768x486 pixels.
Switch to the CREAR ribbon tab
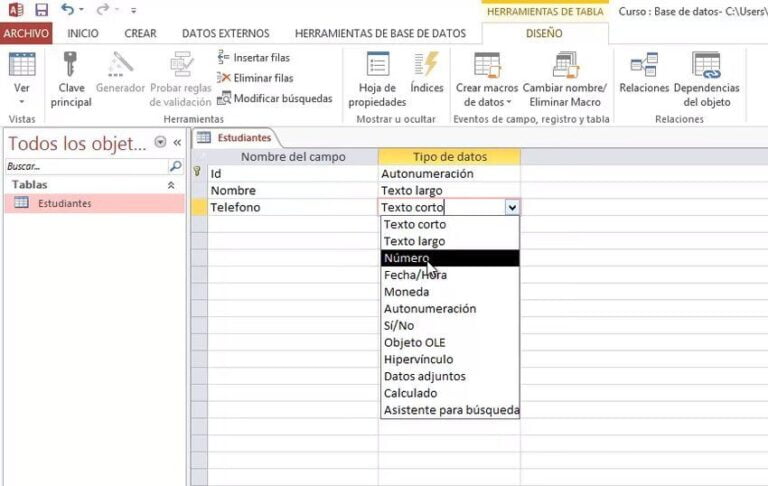pyautogui.click(x=141, y=33)
